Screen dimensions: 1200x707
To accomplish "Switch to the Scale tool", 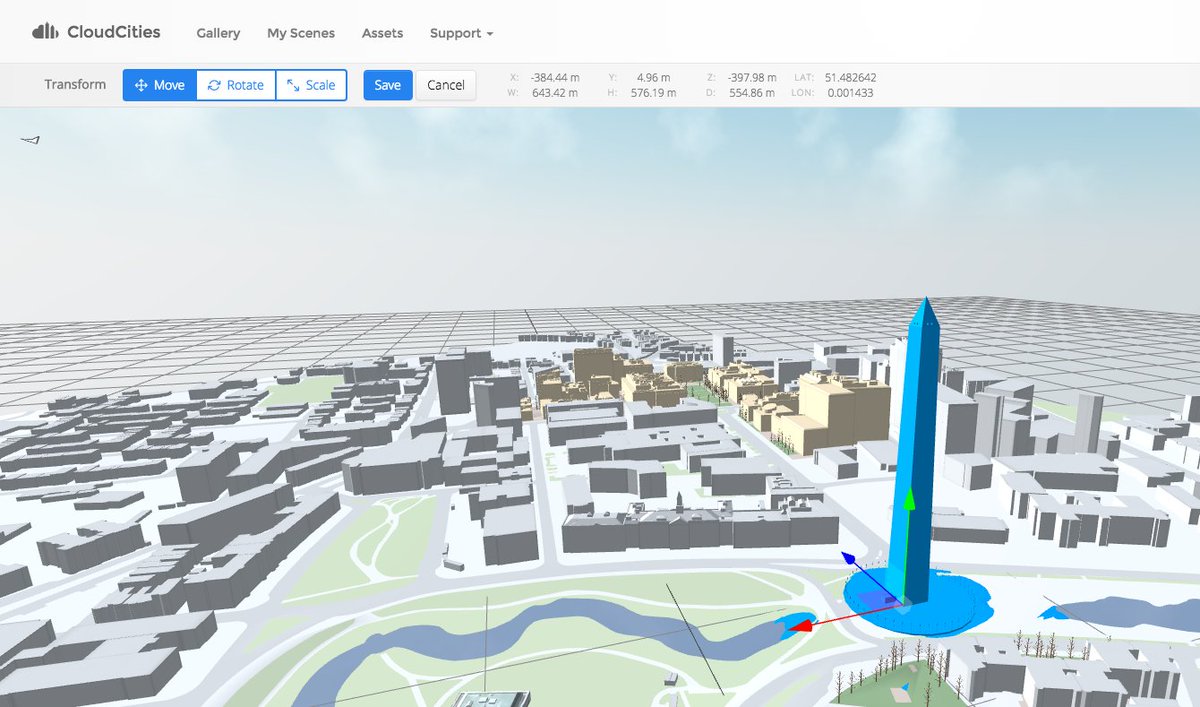I will [311, 85].
